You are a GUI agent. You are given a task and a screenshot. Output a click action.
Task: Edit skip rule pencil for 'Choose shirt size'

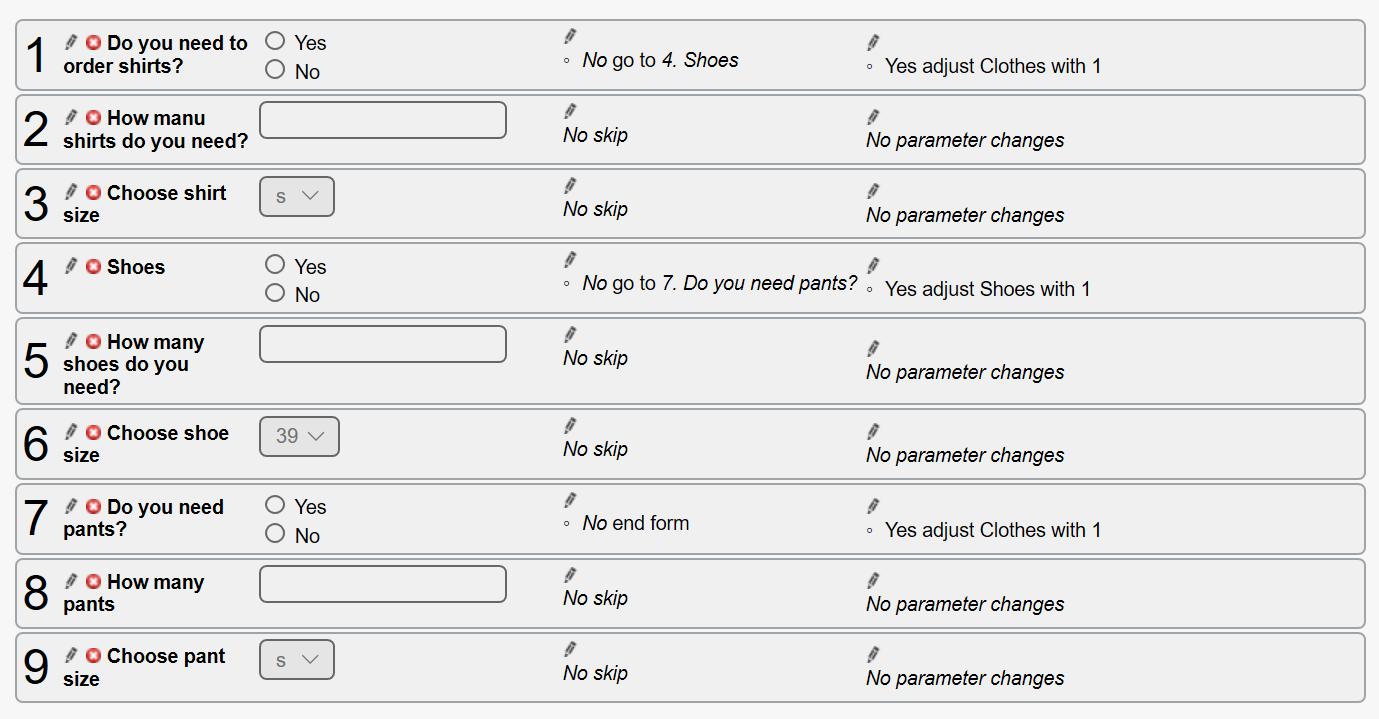pos(570,185)
